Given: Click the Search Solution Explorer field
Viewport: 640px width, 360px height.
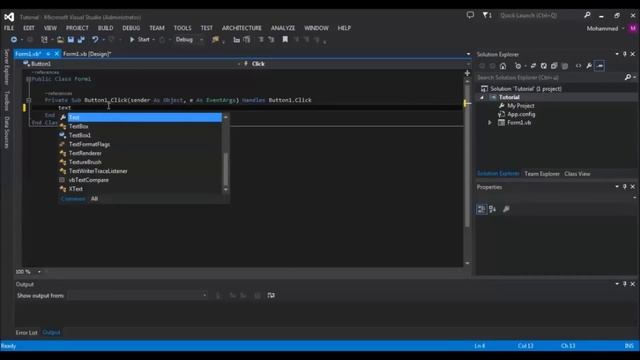Looking at the screenshot, I should tap(549, 78).
